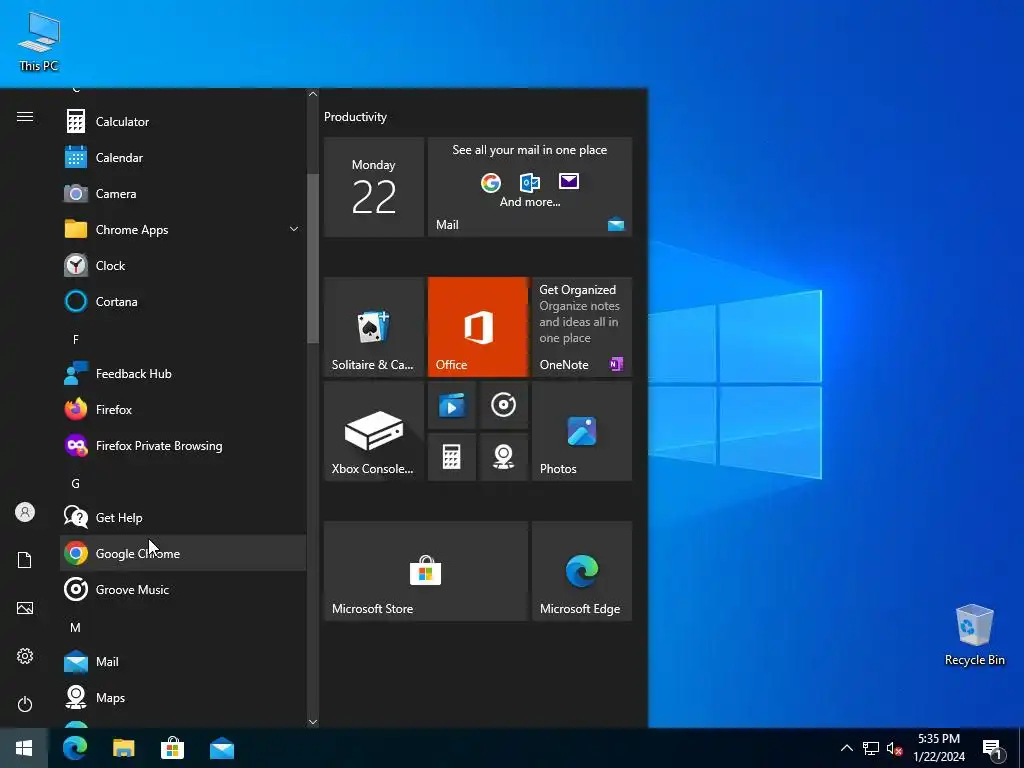
Task: Open Pictures from the Start sidebar
Action: point(25,608)
